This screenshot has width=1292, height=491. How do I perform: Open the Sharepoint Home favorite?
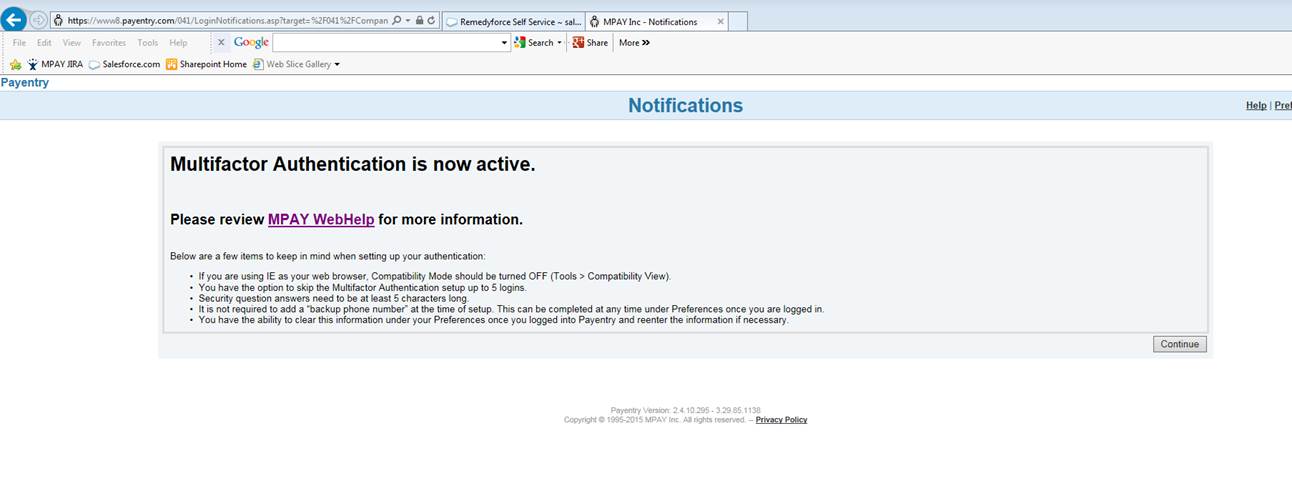coord(206,64)
